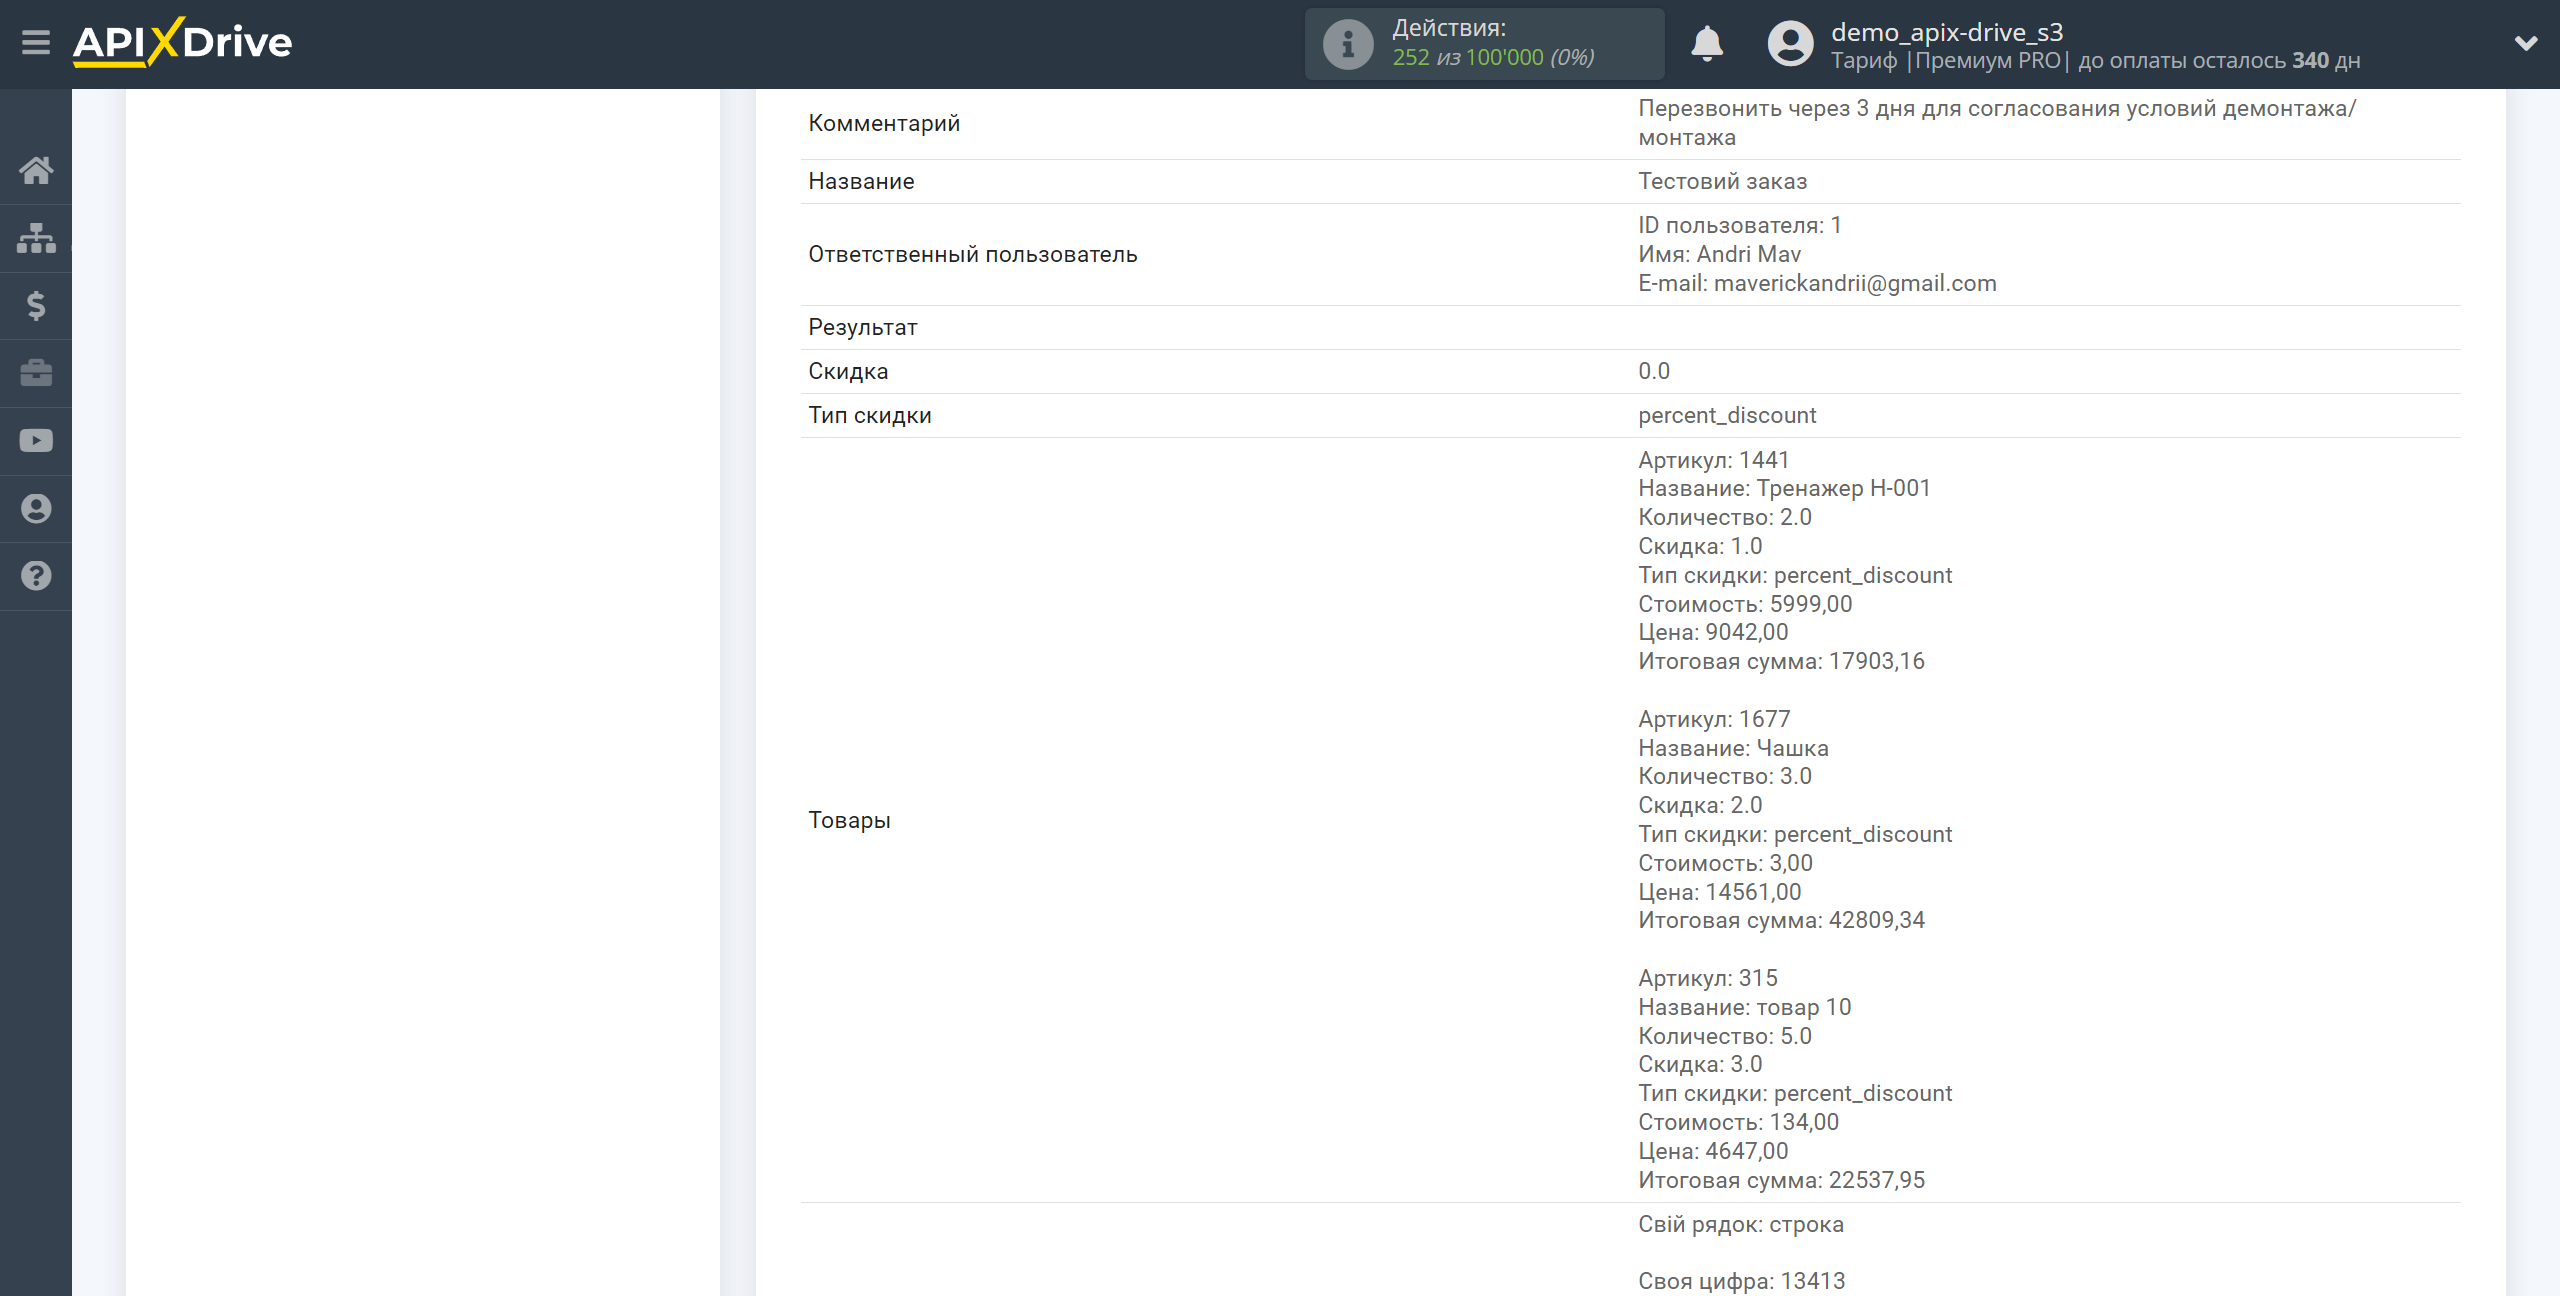Screen dimensions: 2560x1296
Task: Select the Название field label
Action: (861, 181)
